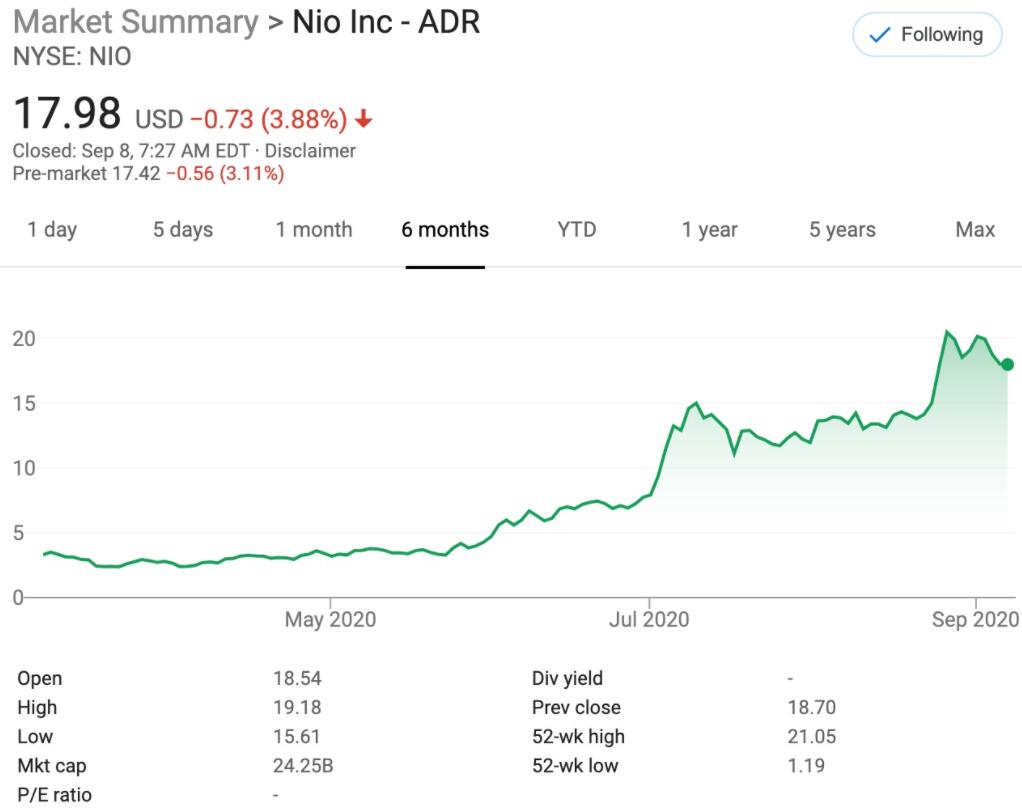Click the blue checkmark inside Following button

pyautogui.click(x=877, y=34)
